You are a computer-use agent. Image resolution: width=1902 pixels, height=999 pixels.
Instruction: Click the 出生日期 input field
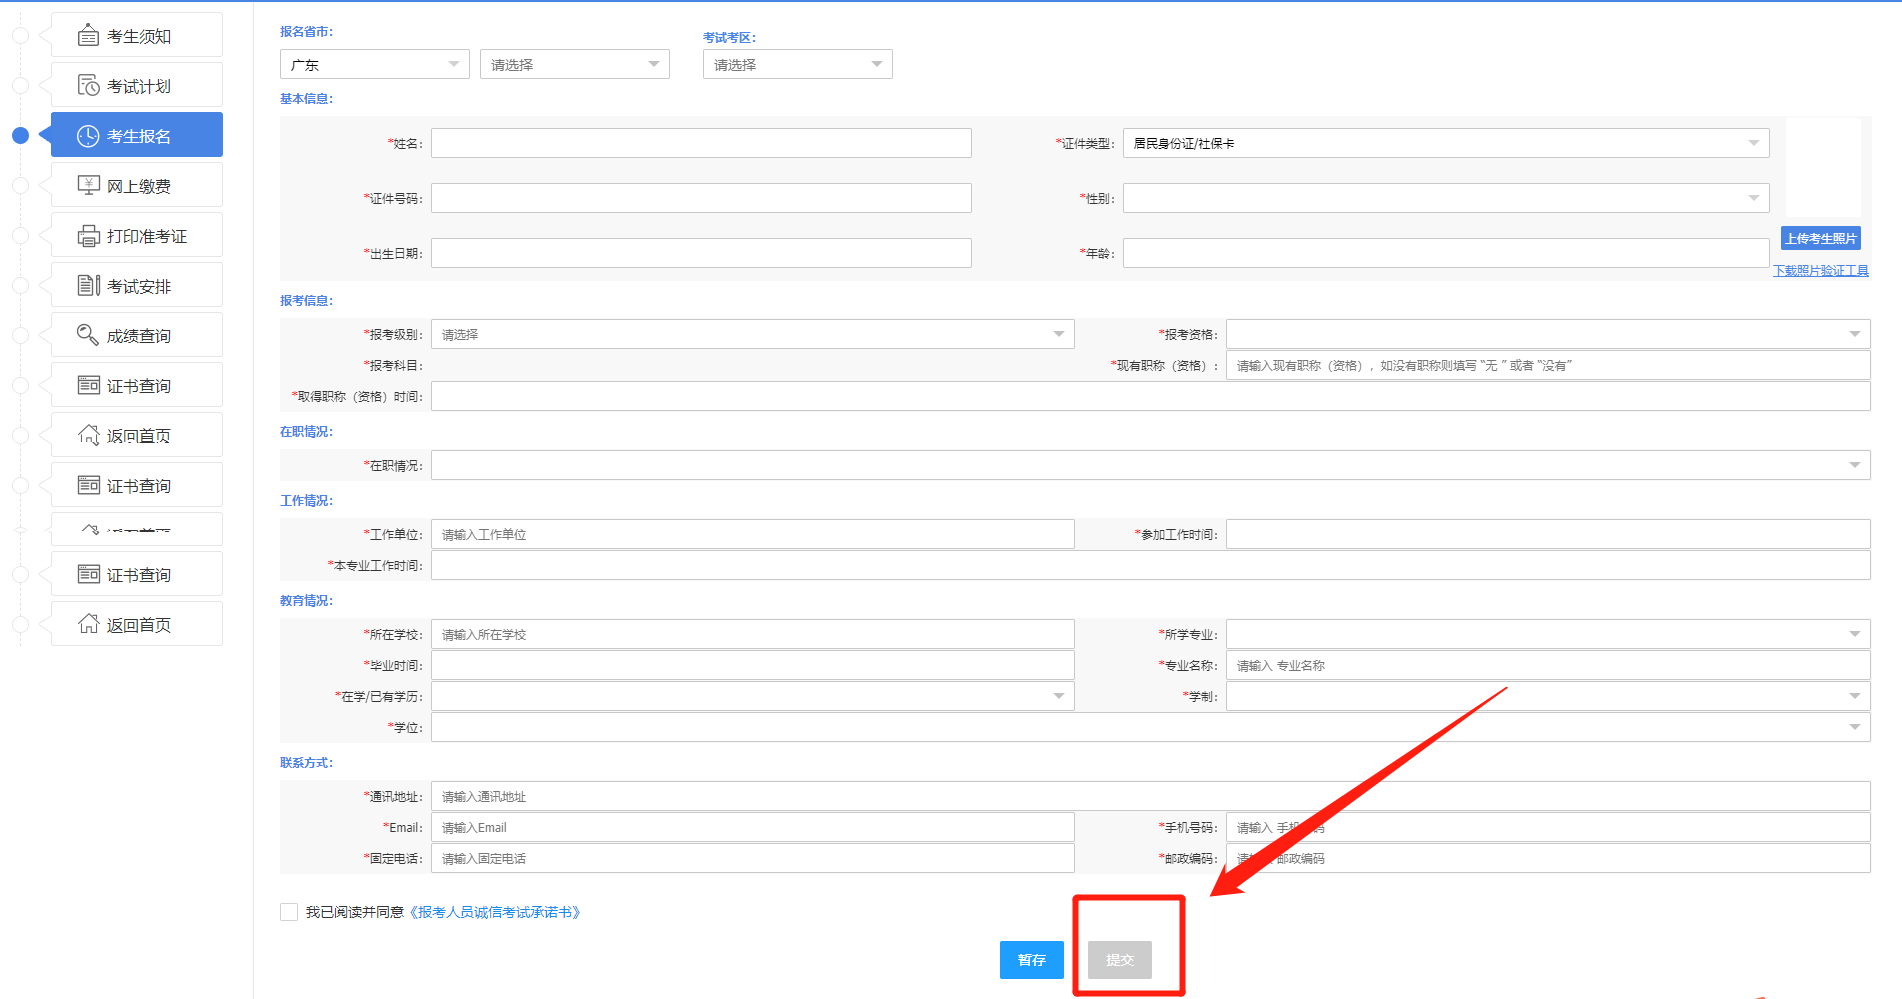[701, 253]
